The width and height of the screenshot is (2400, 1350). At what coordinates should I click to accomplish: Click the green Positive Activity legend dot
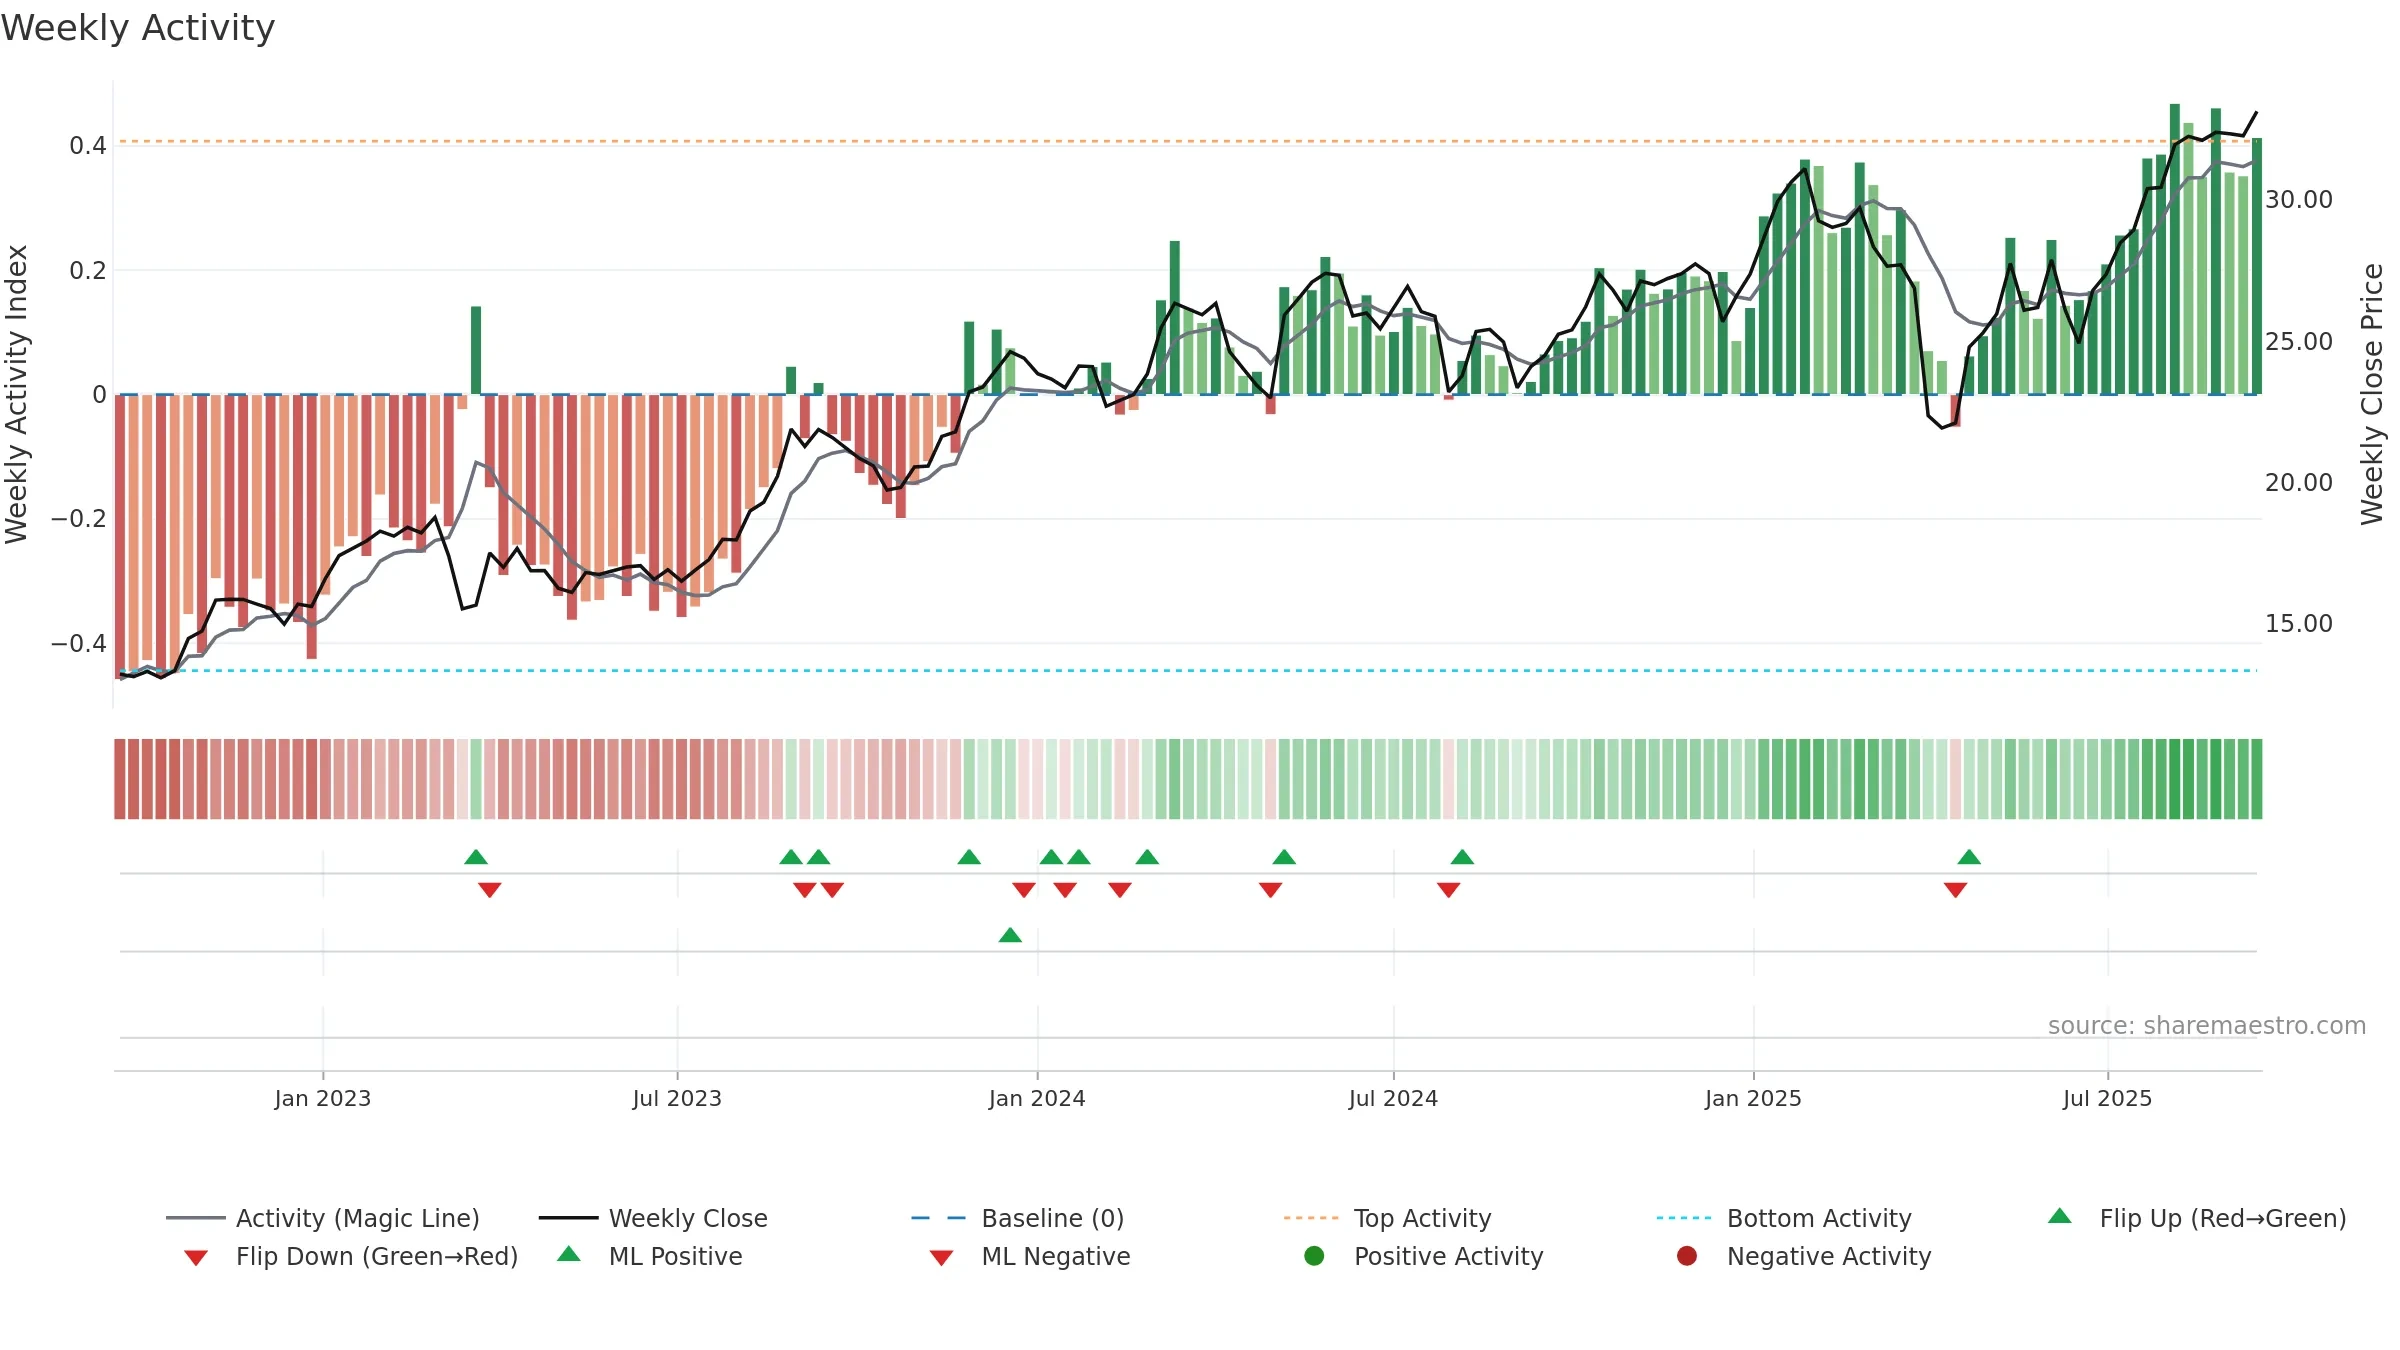coord(1315,1256)
